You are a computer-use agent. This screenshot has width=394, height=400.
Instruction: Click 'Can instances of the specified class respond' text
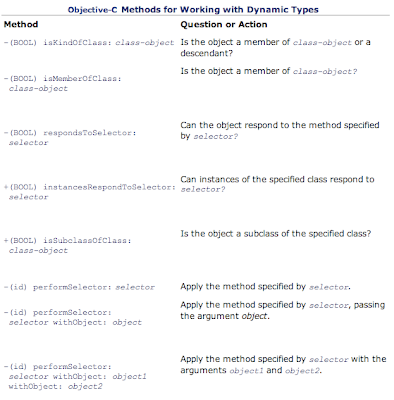tap(277, 184)
